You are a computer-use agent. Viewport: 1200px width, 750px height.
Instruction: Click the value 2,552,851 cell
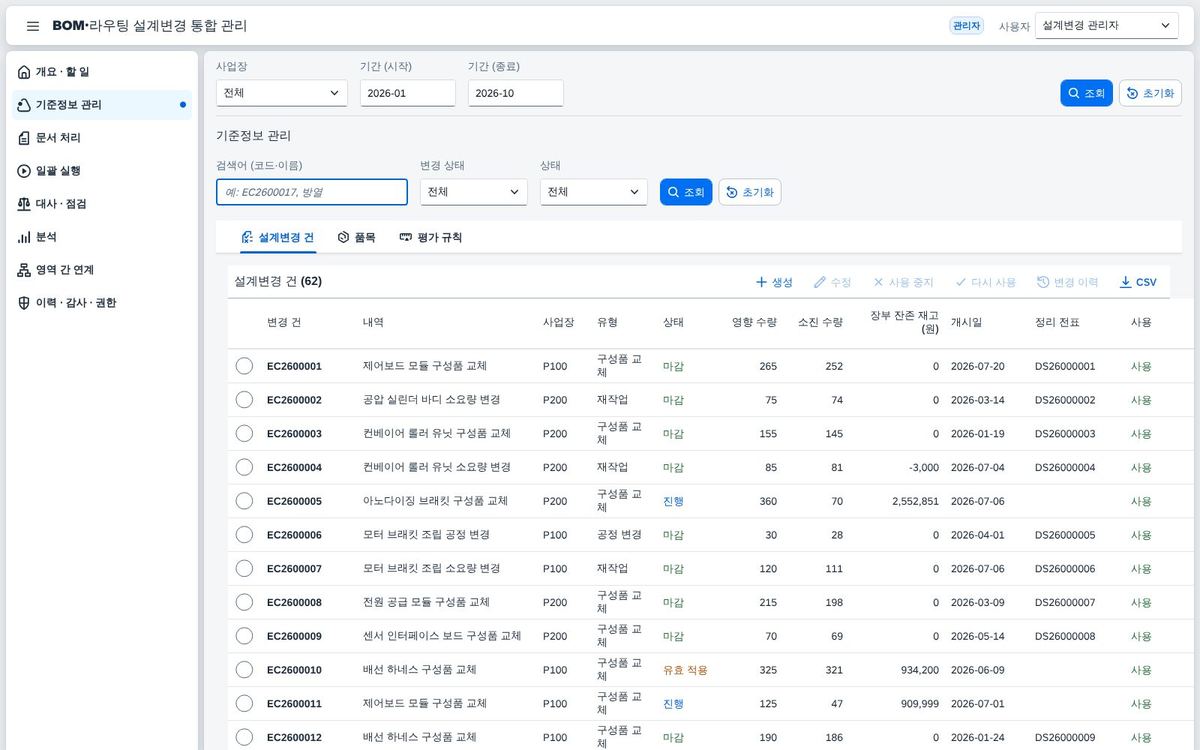point(915,501)
